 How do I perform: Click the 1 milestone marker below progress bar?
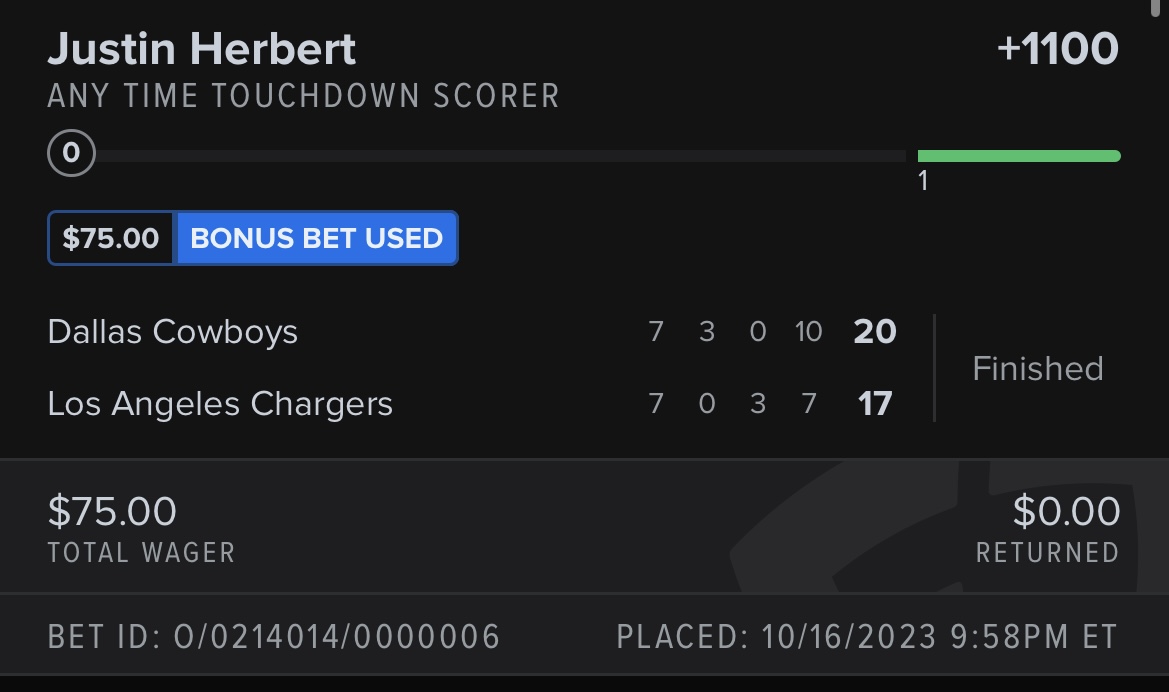[923, 181]
